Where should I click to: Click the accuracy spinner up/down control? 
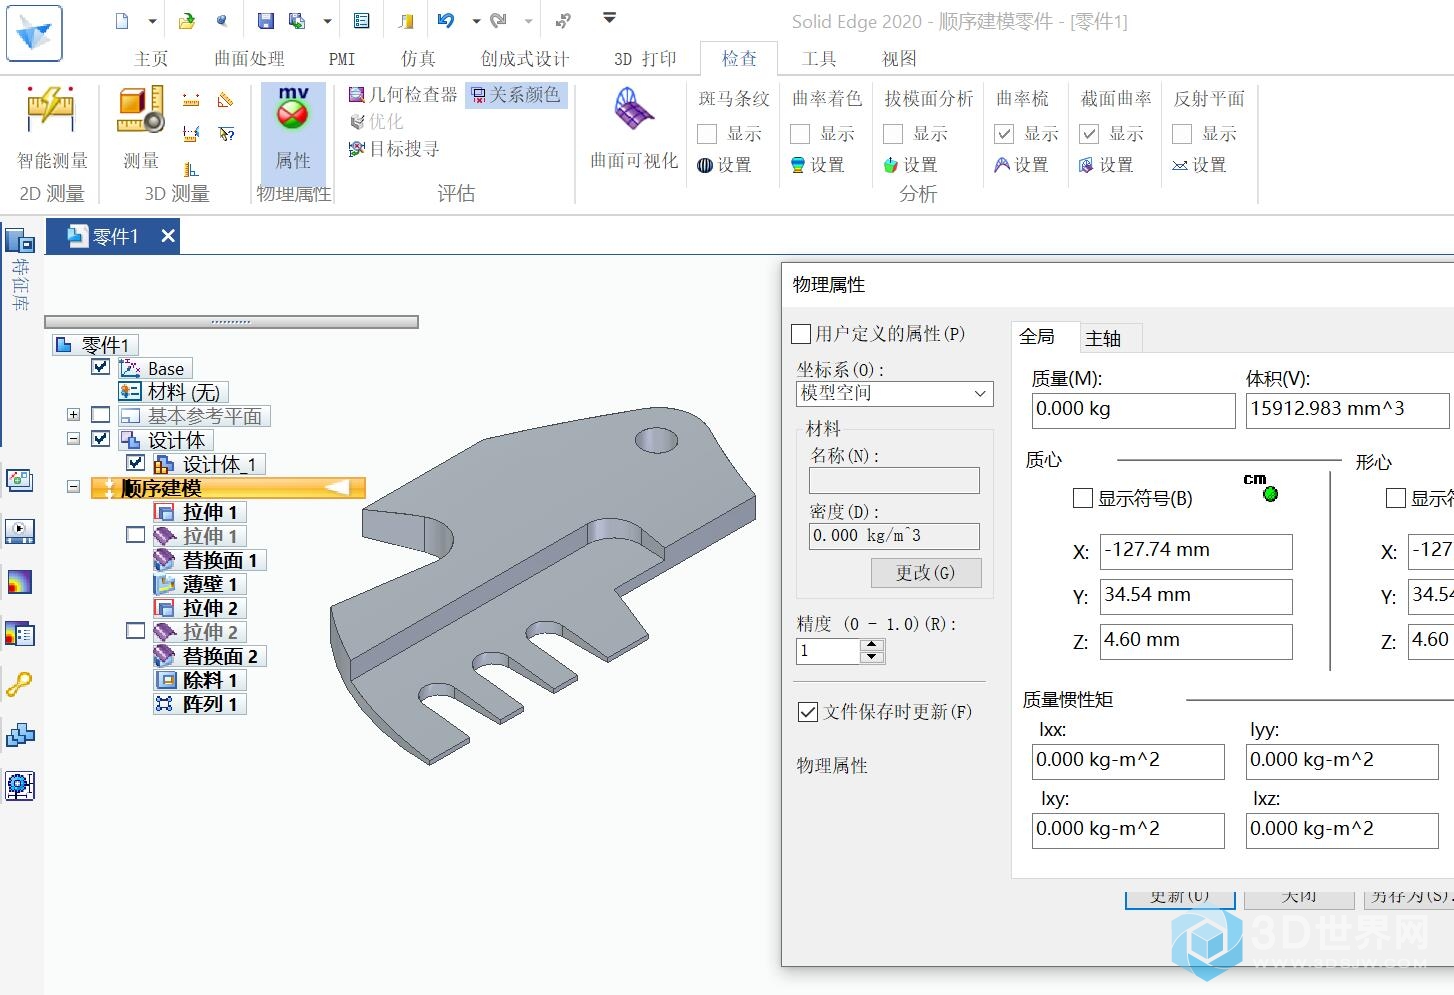[872, 651]
